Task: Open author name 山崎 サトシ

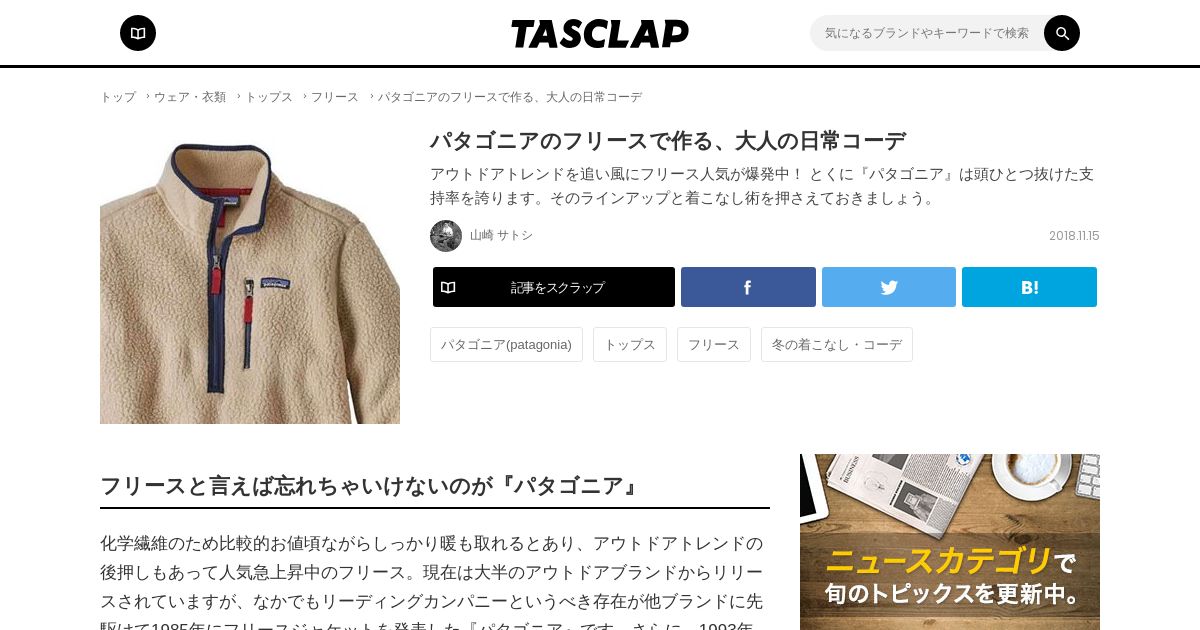Action: (501, 236)
